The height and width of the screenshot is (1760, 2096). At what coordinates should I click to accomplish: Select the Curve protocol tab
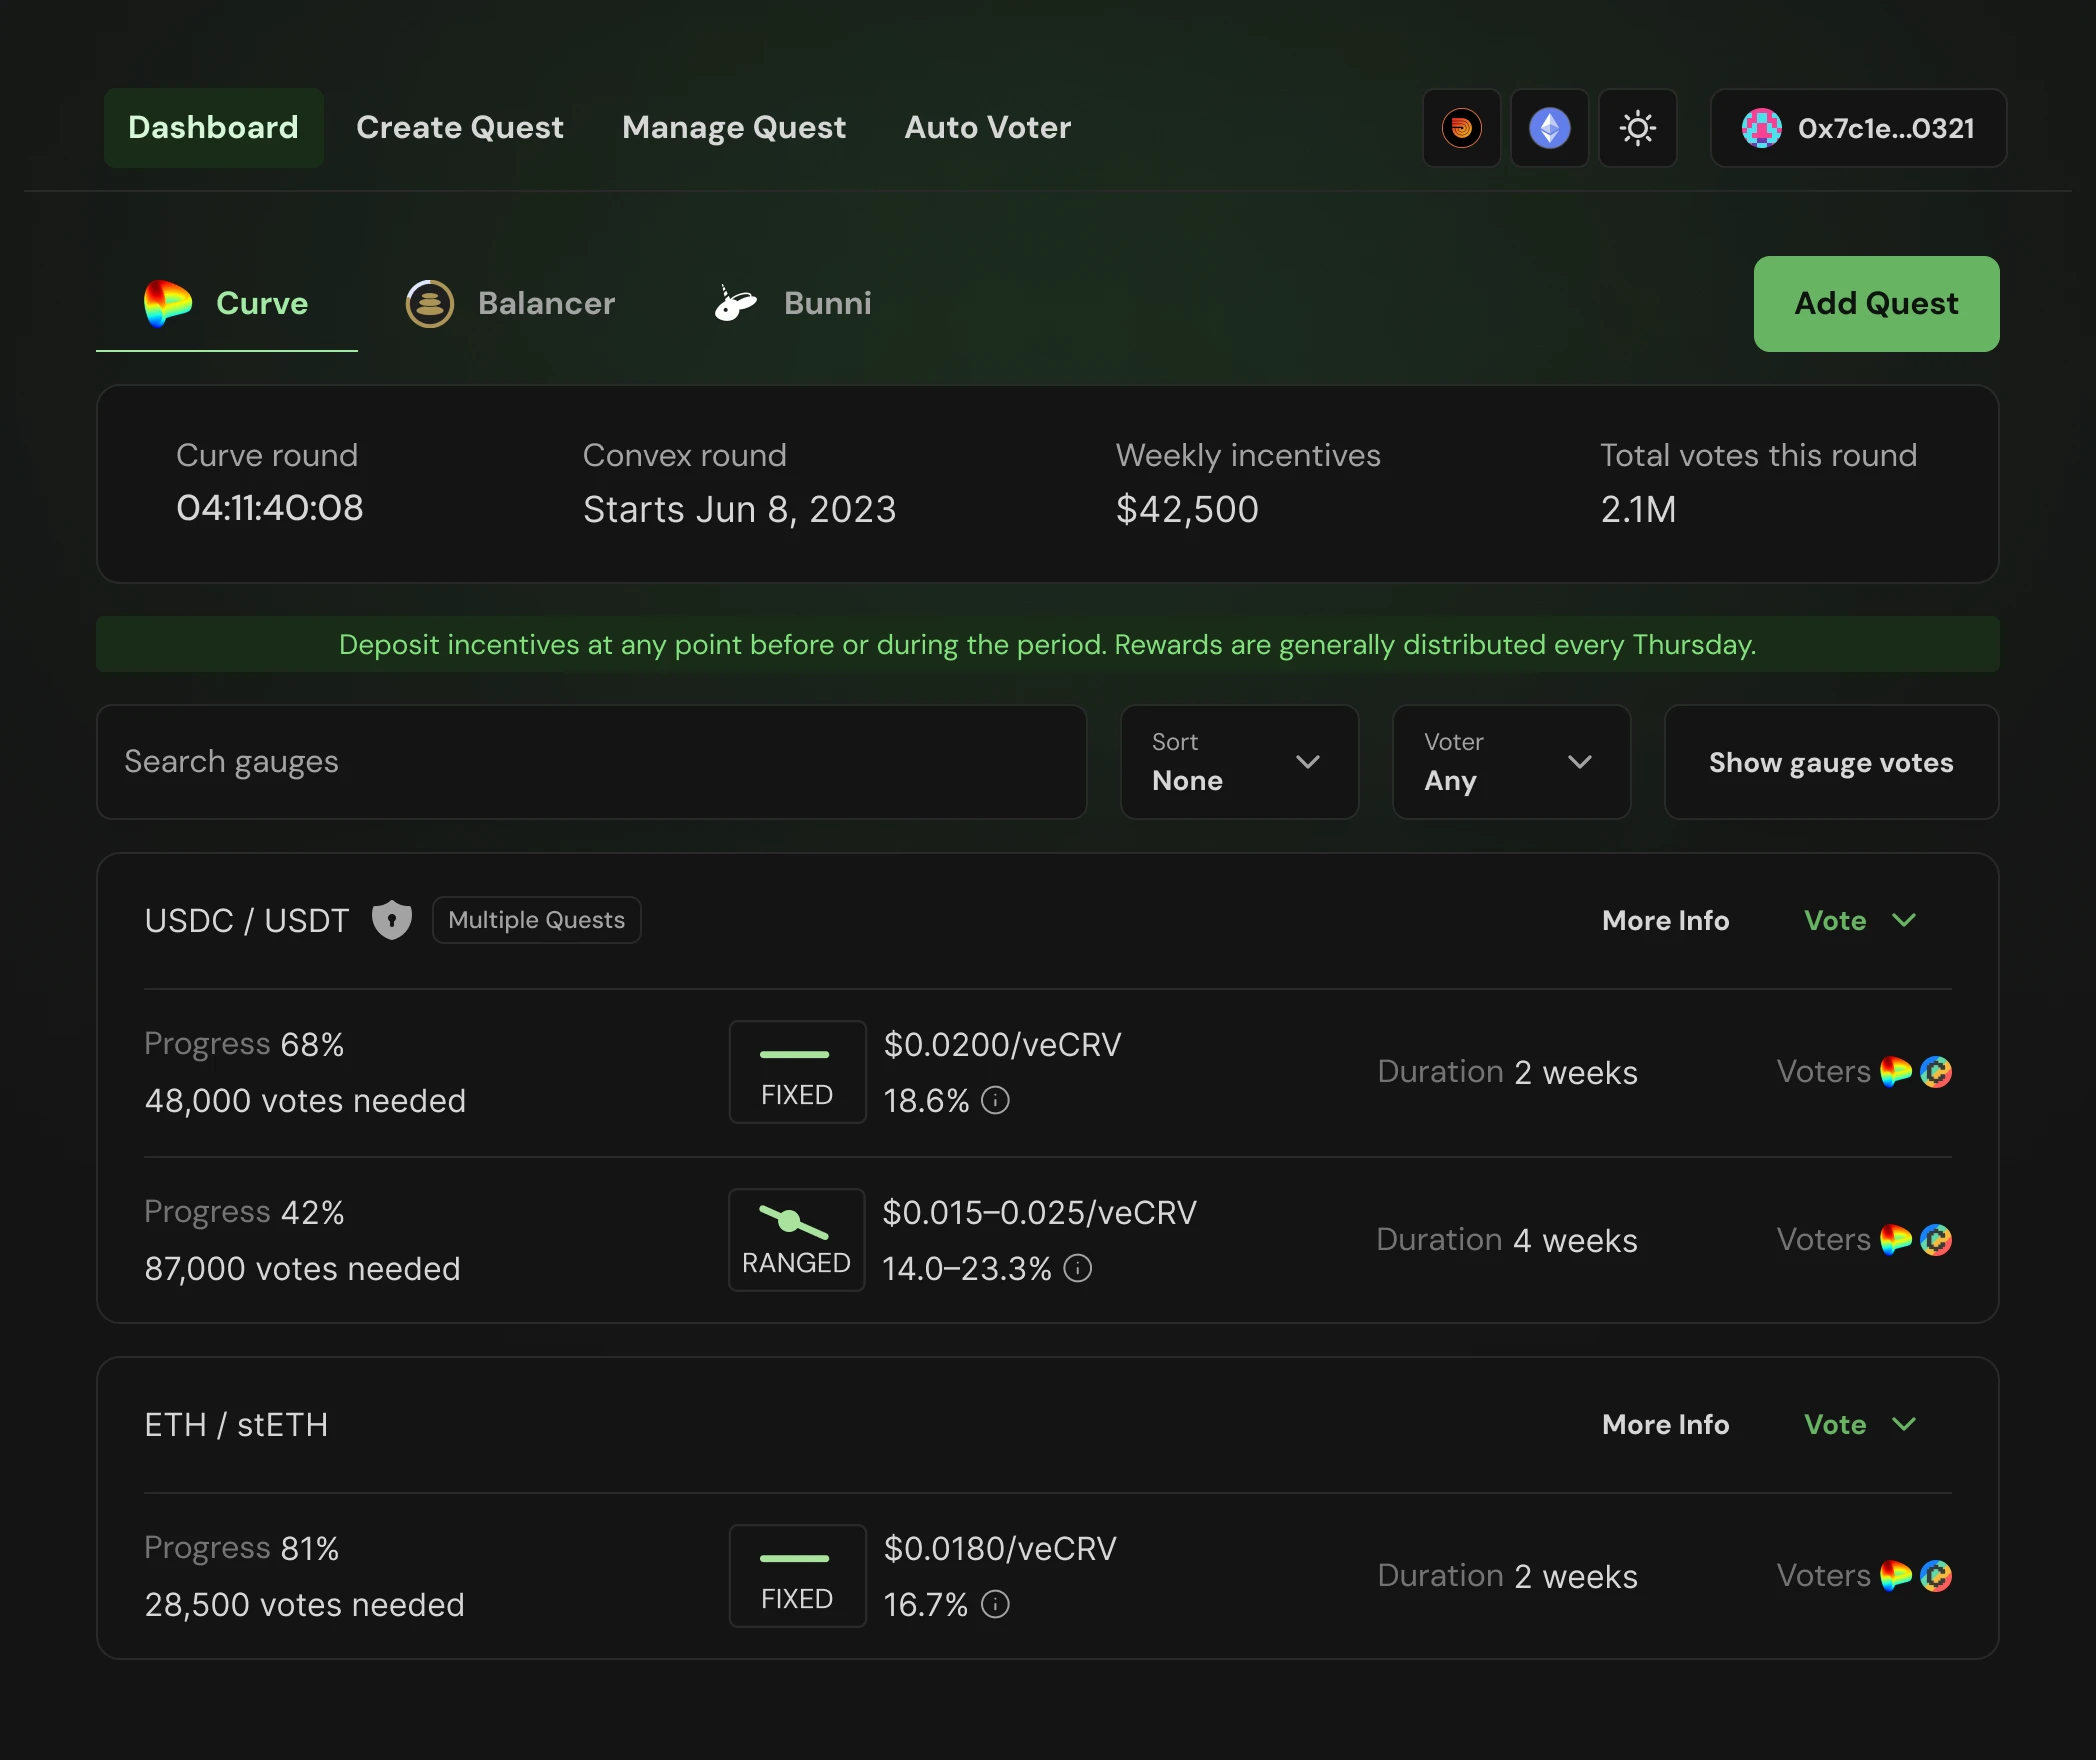(x=227, y=303)
